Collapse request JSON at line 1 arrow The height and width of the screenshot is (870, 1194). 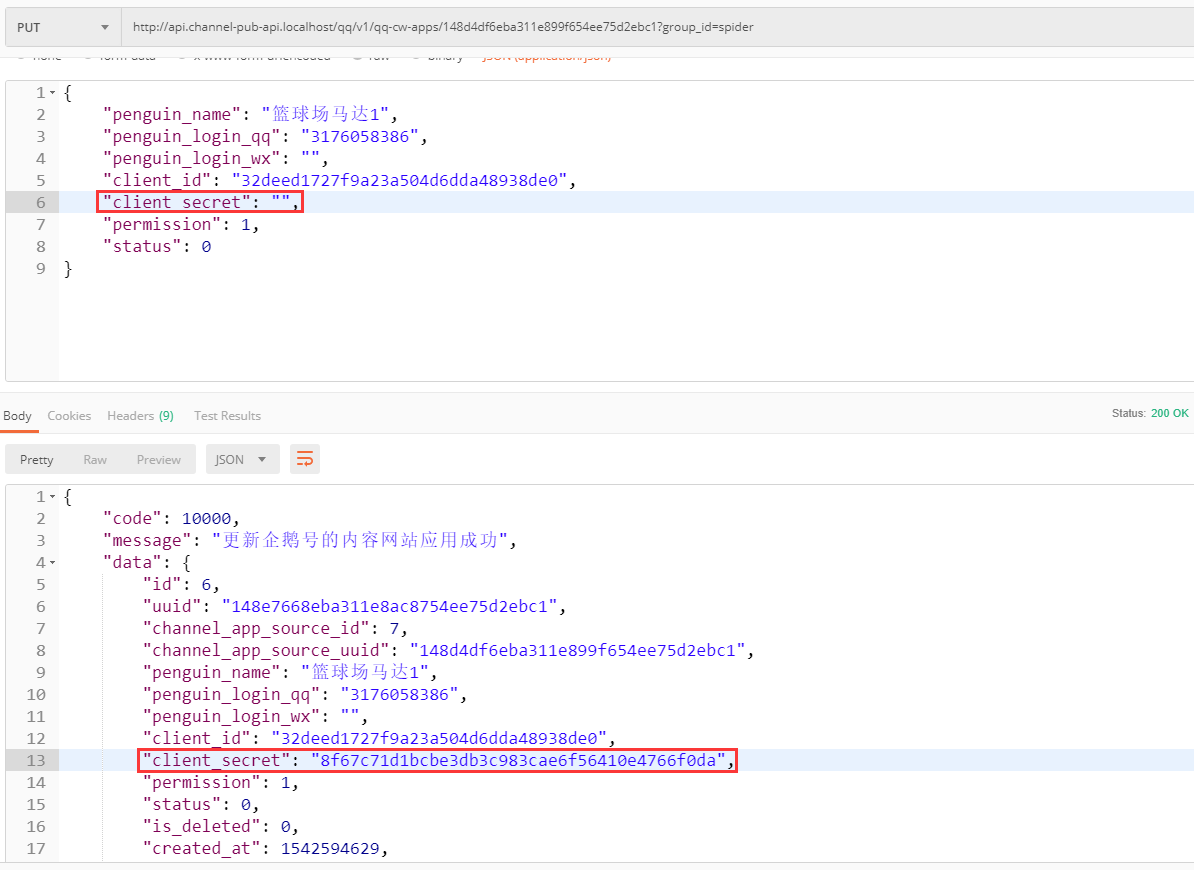coord(53,93)
